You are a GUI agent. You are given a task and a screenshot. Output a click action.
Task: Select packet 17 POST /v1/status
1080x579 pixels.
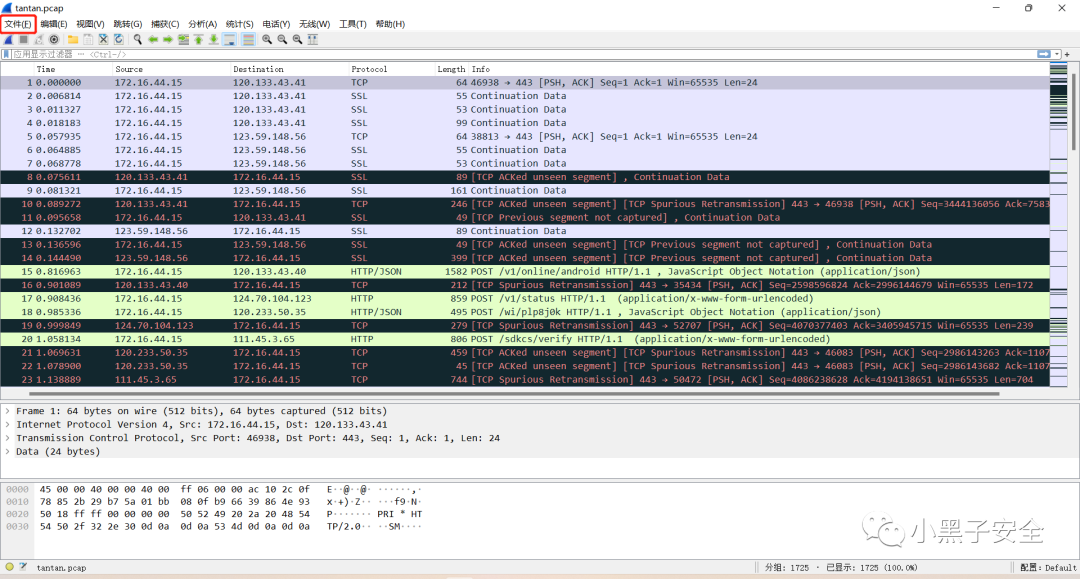click(x=525, y=298)
